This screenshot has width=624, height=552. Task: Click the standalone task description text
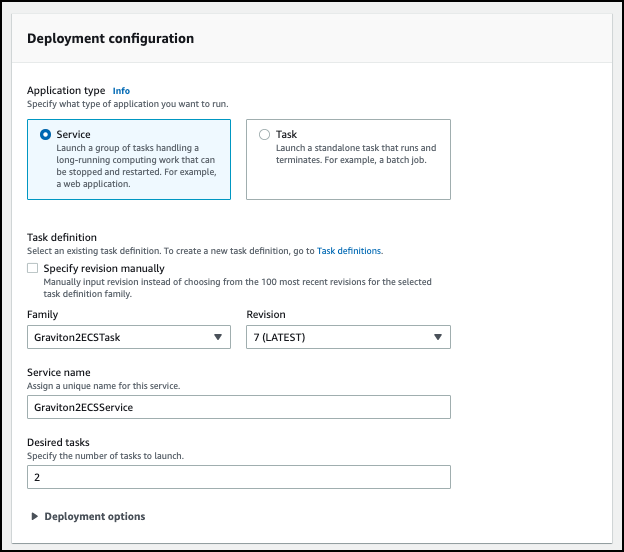(356, 154)
